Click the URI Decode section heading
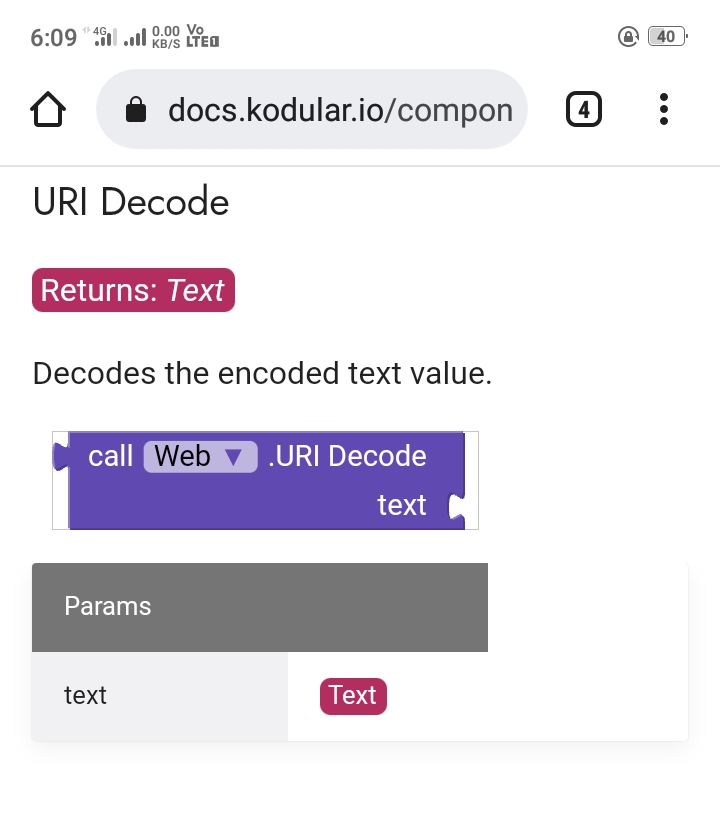Image resolution: width=720 pixels, height=820 pixels. pyautogui.click(x=131, y=202)
